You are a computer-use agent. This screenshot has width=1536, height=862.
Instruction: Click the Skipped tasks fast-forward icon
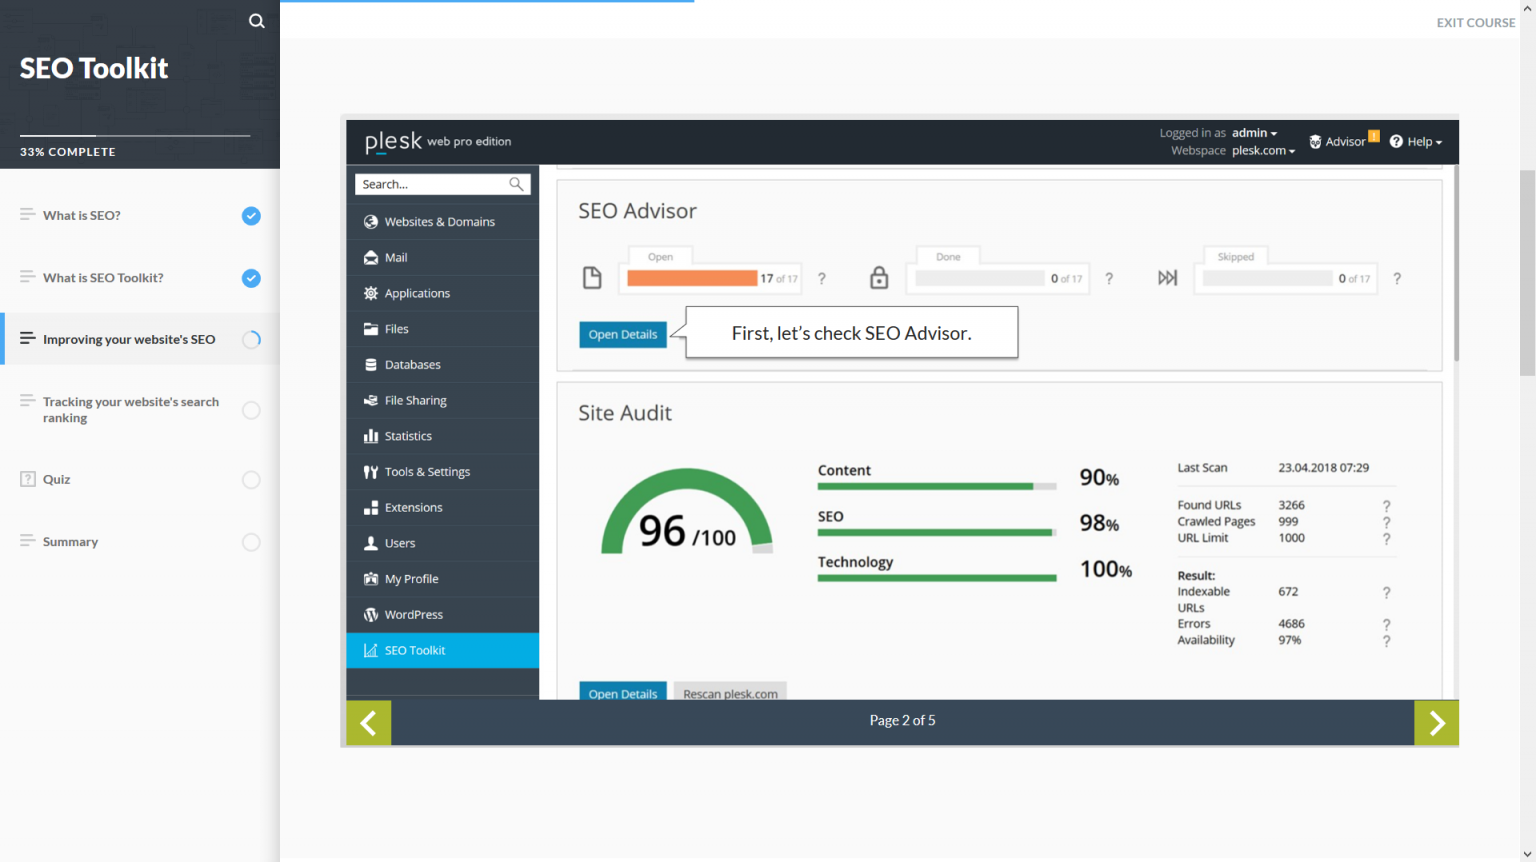pos(1167,278)
